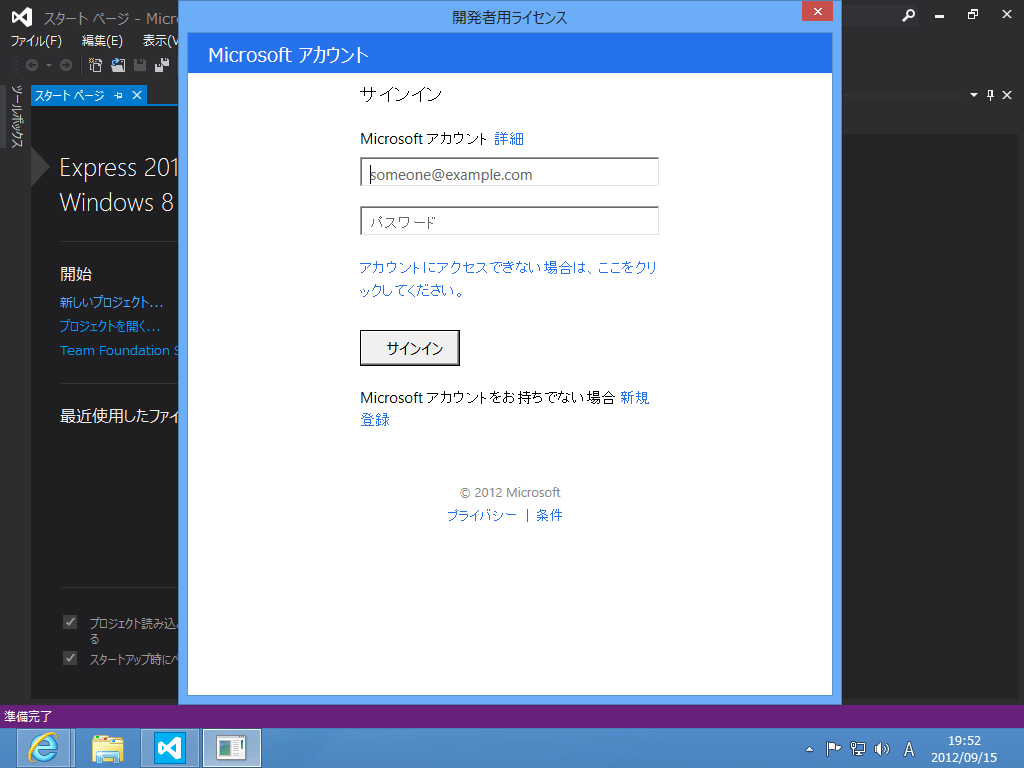
Task: Click the can't access account help link
Action: [508, 279]
